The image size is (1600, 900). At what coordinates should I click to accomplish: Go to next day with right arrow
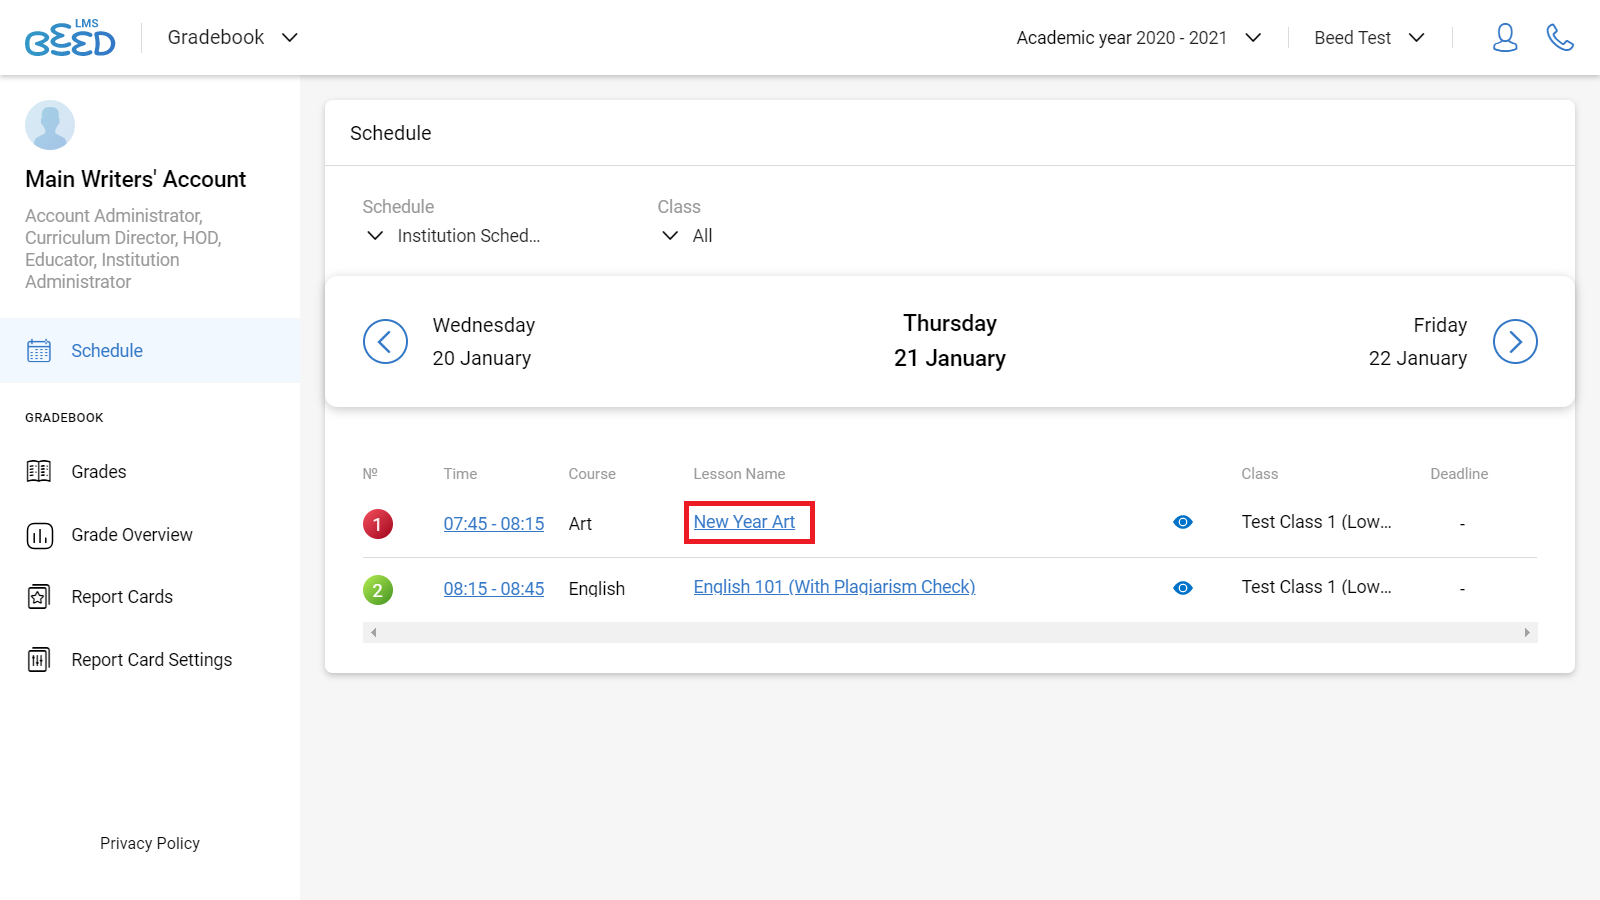click(1515, 342)
